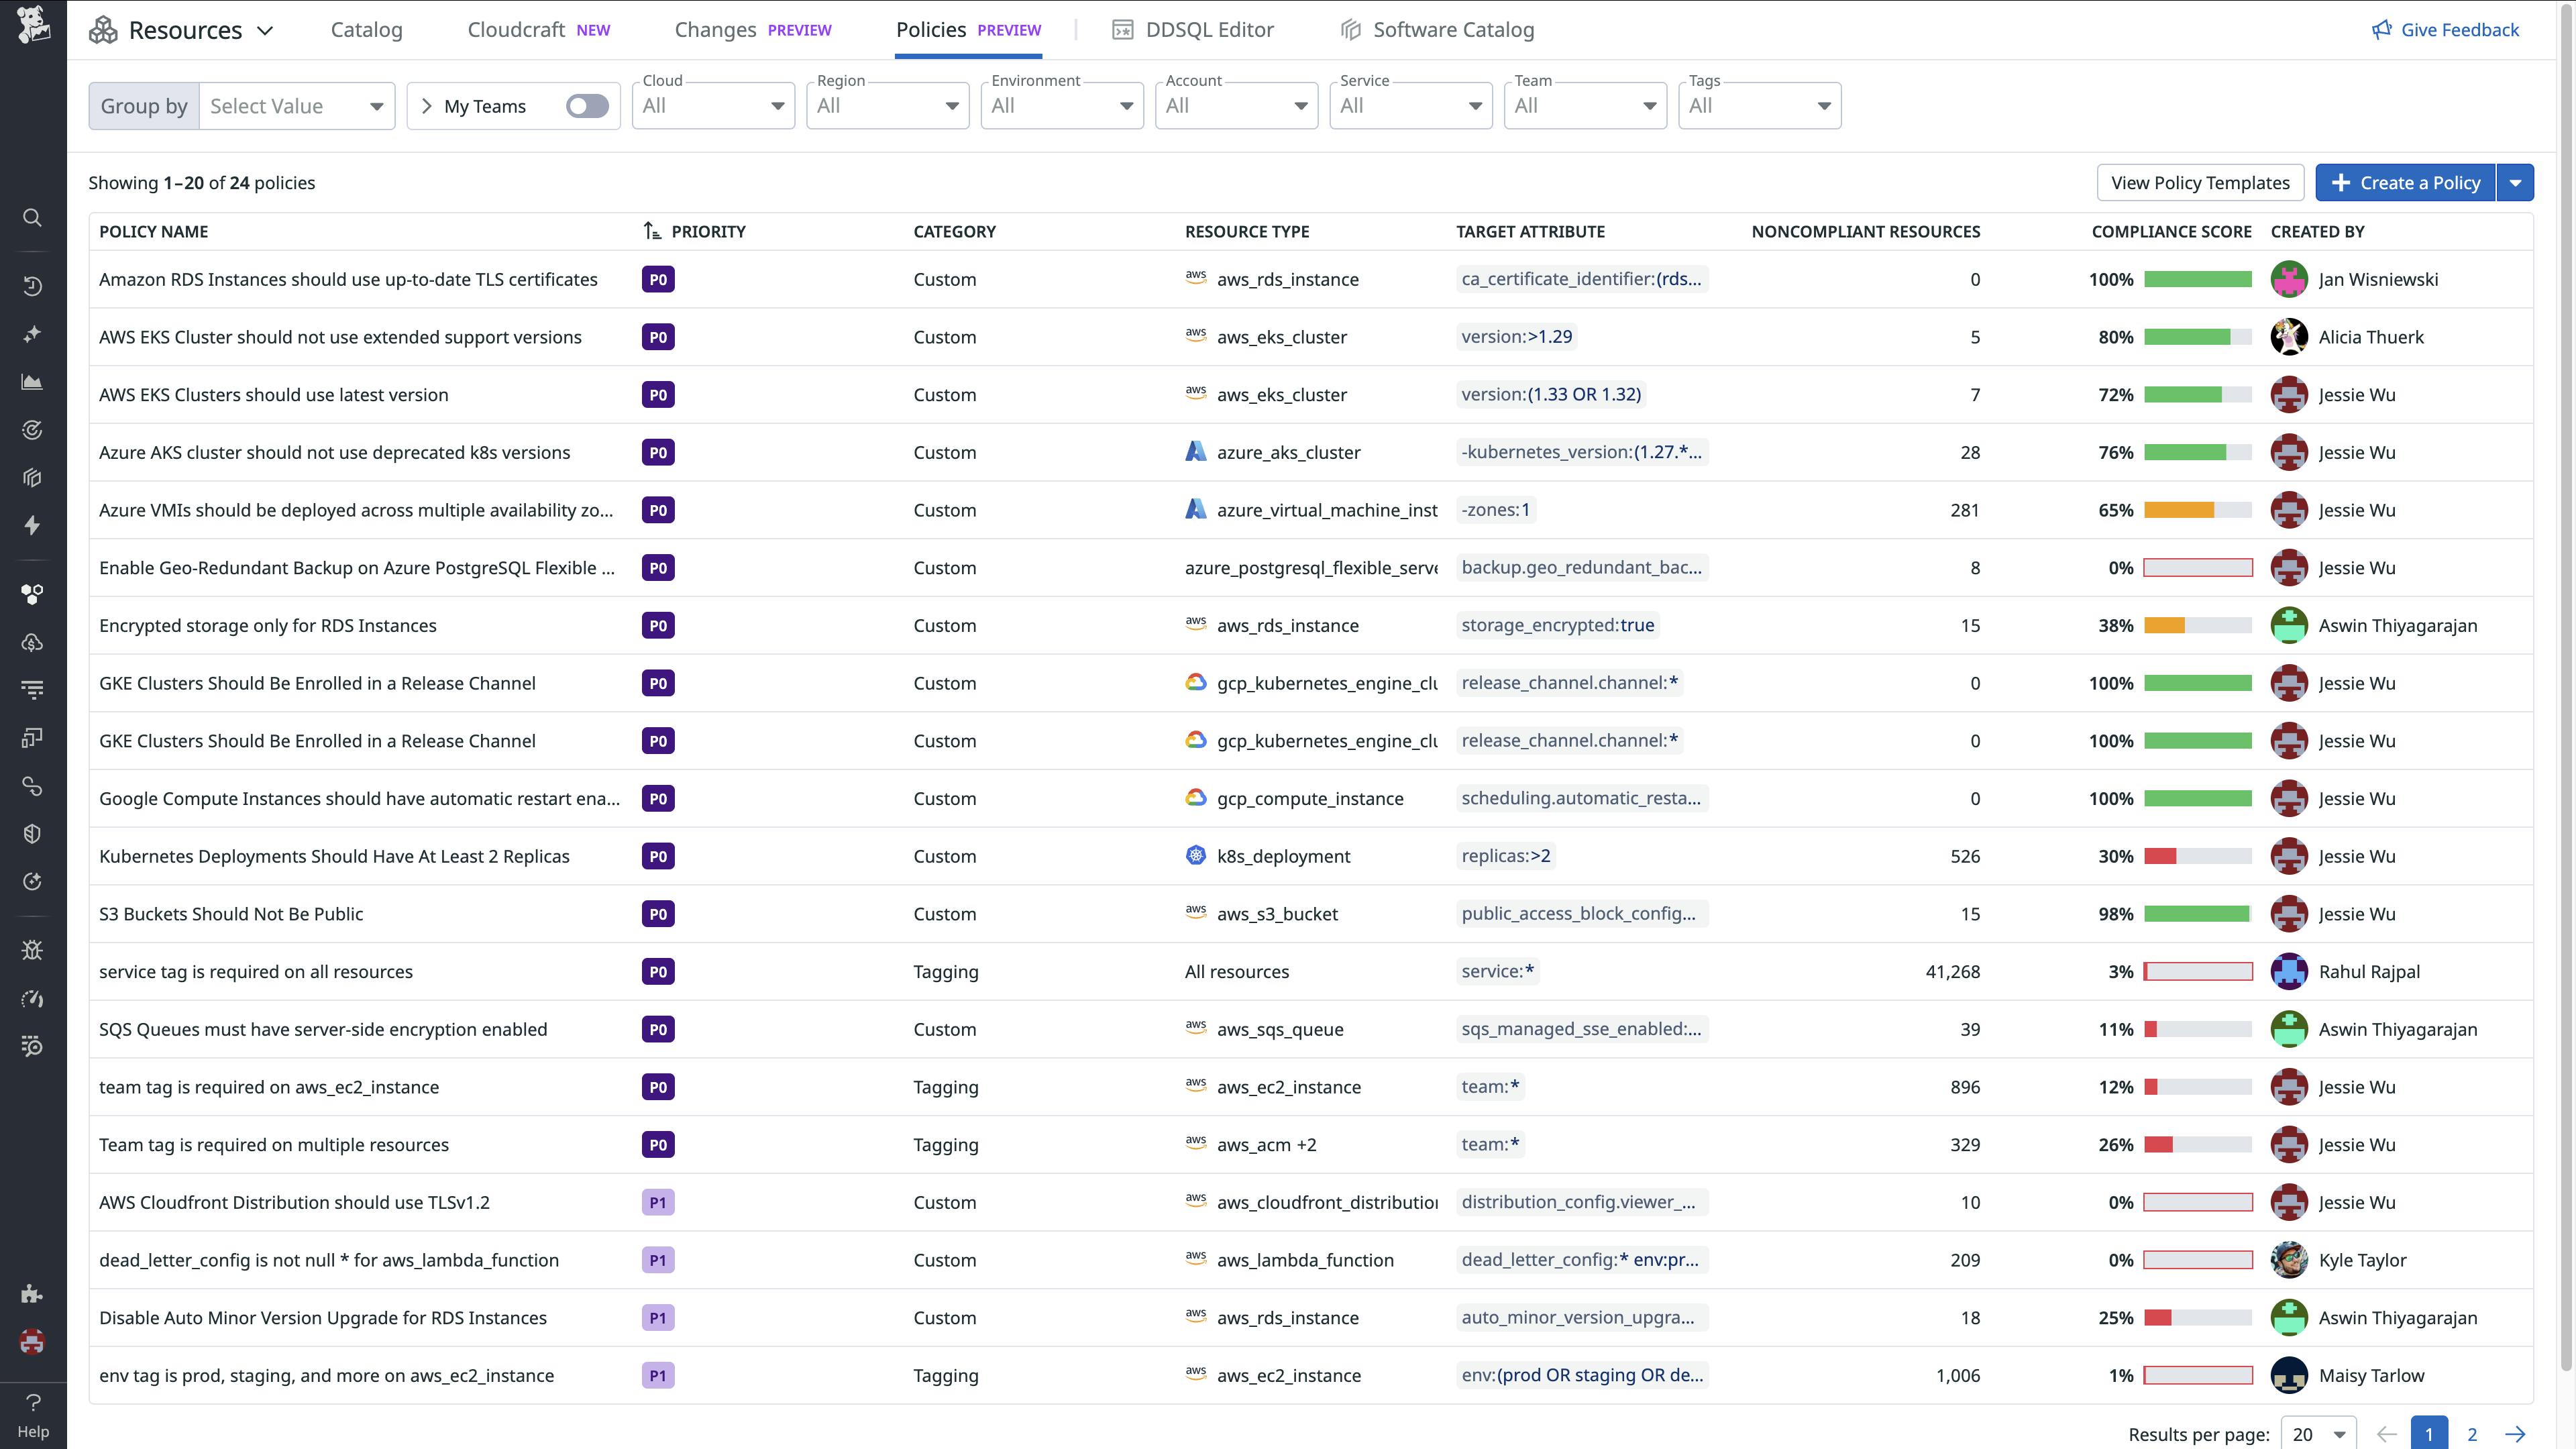Open the bug (error tracking) sidebar icon
2576x1449 pixels.
(x=33, y=949)
